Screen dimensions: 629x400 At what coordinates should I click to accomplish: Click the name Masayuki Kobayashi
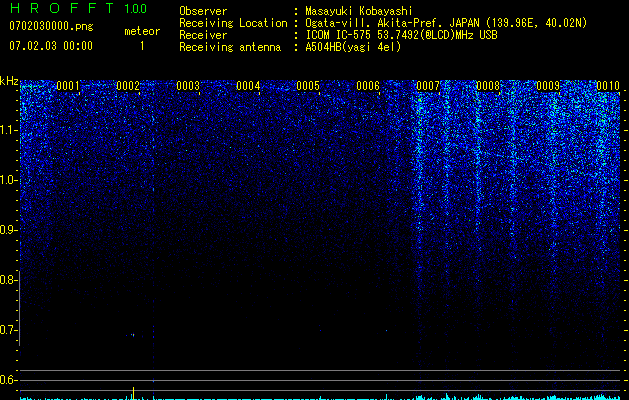(359, 11)
